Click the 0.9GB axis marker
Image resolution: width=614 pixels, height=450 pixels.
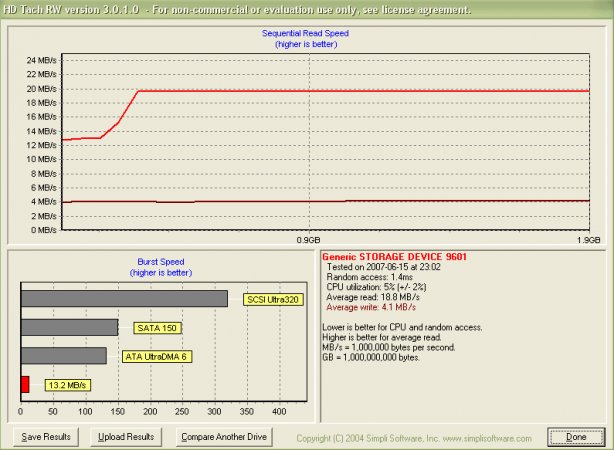[308, 240]
